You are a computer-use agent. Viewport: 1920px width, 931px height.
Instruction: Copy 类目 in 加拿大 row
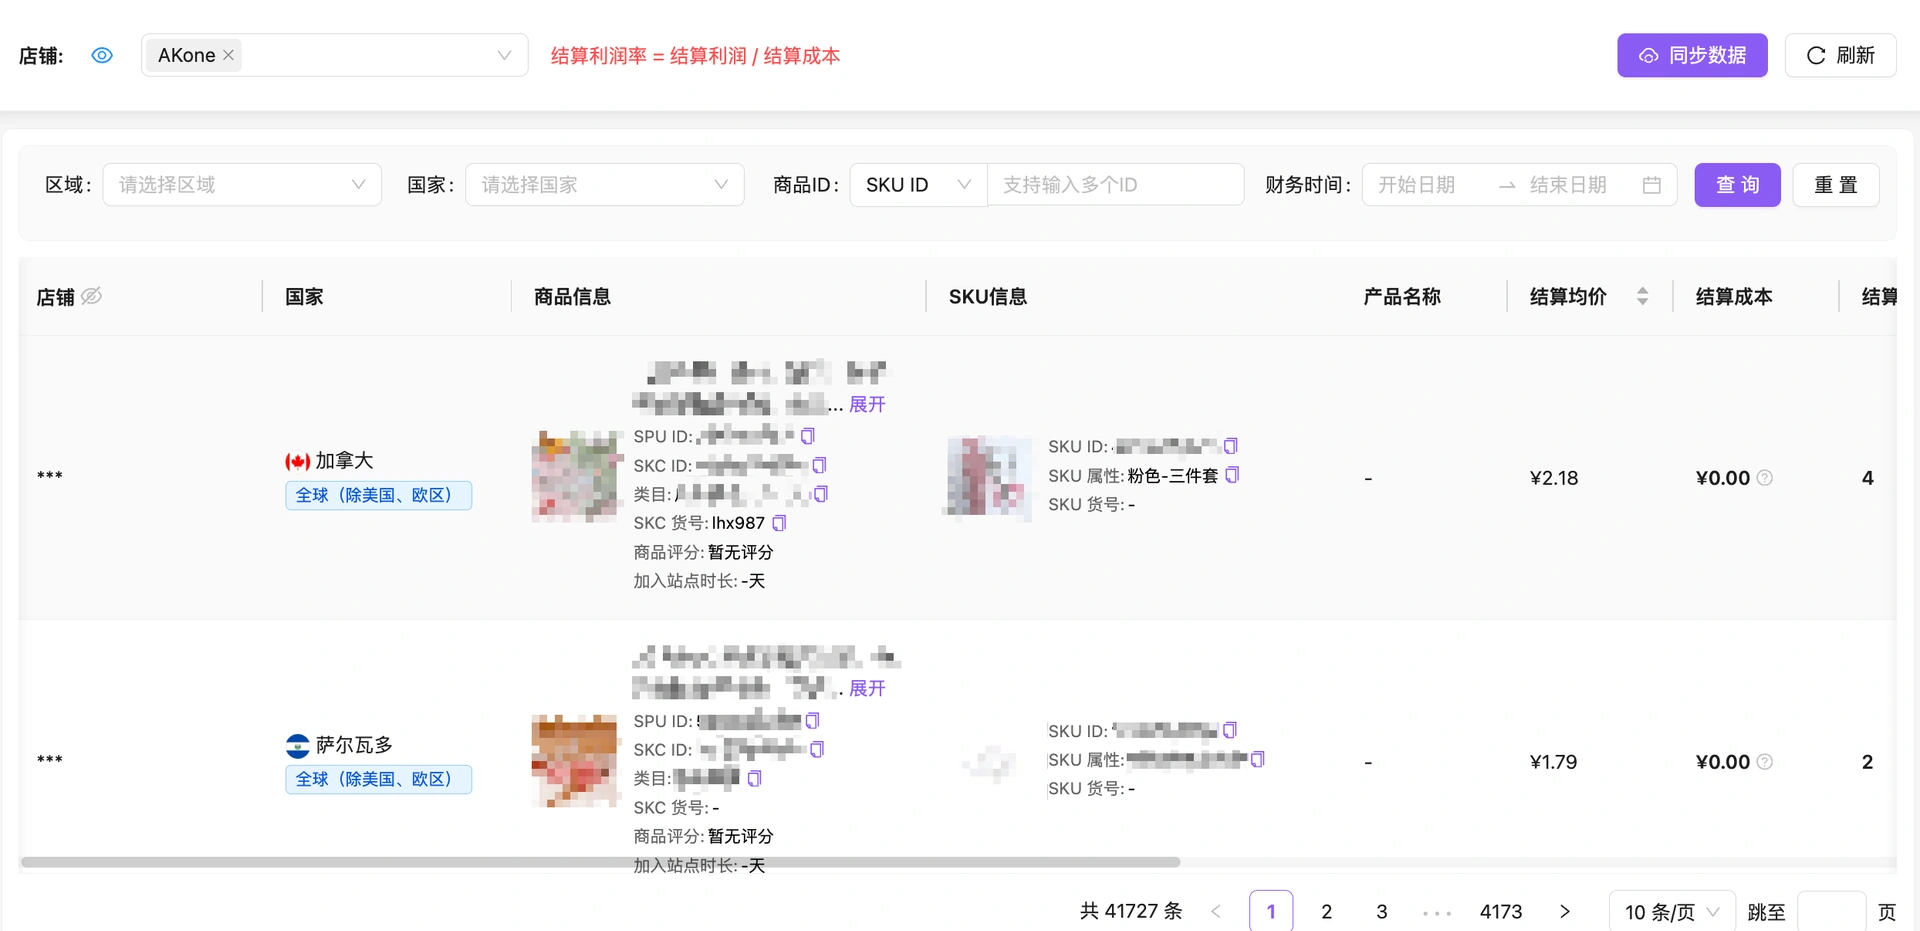[821, 494]
